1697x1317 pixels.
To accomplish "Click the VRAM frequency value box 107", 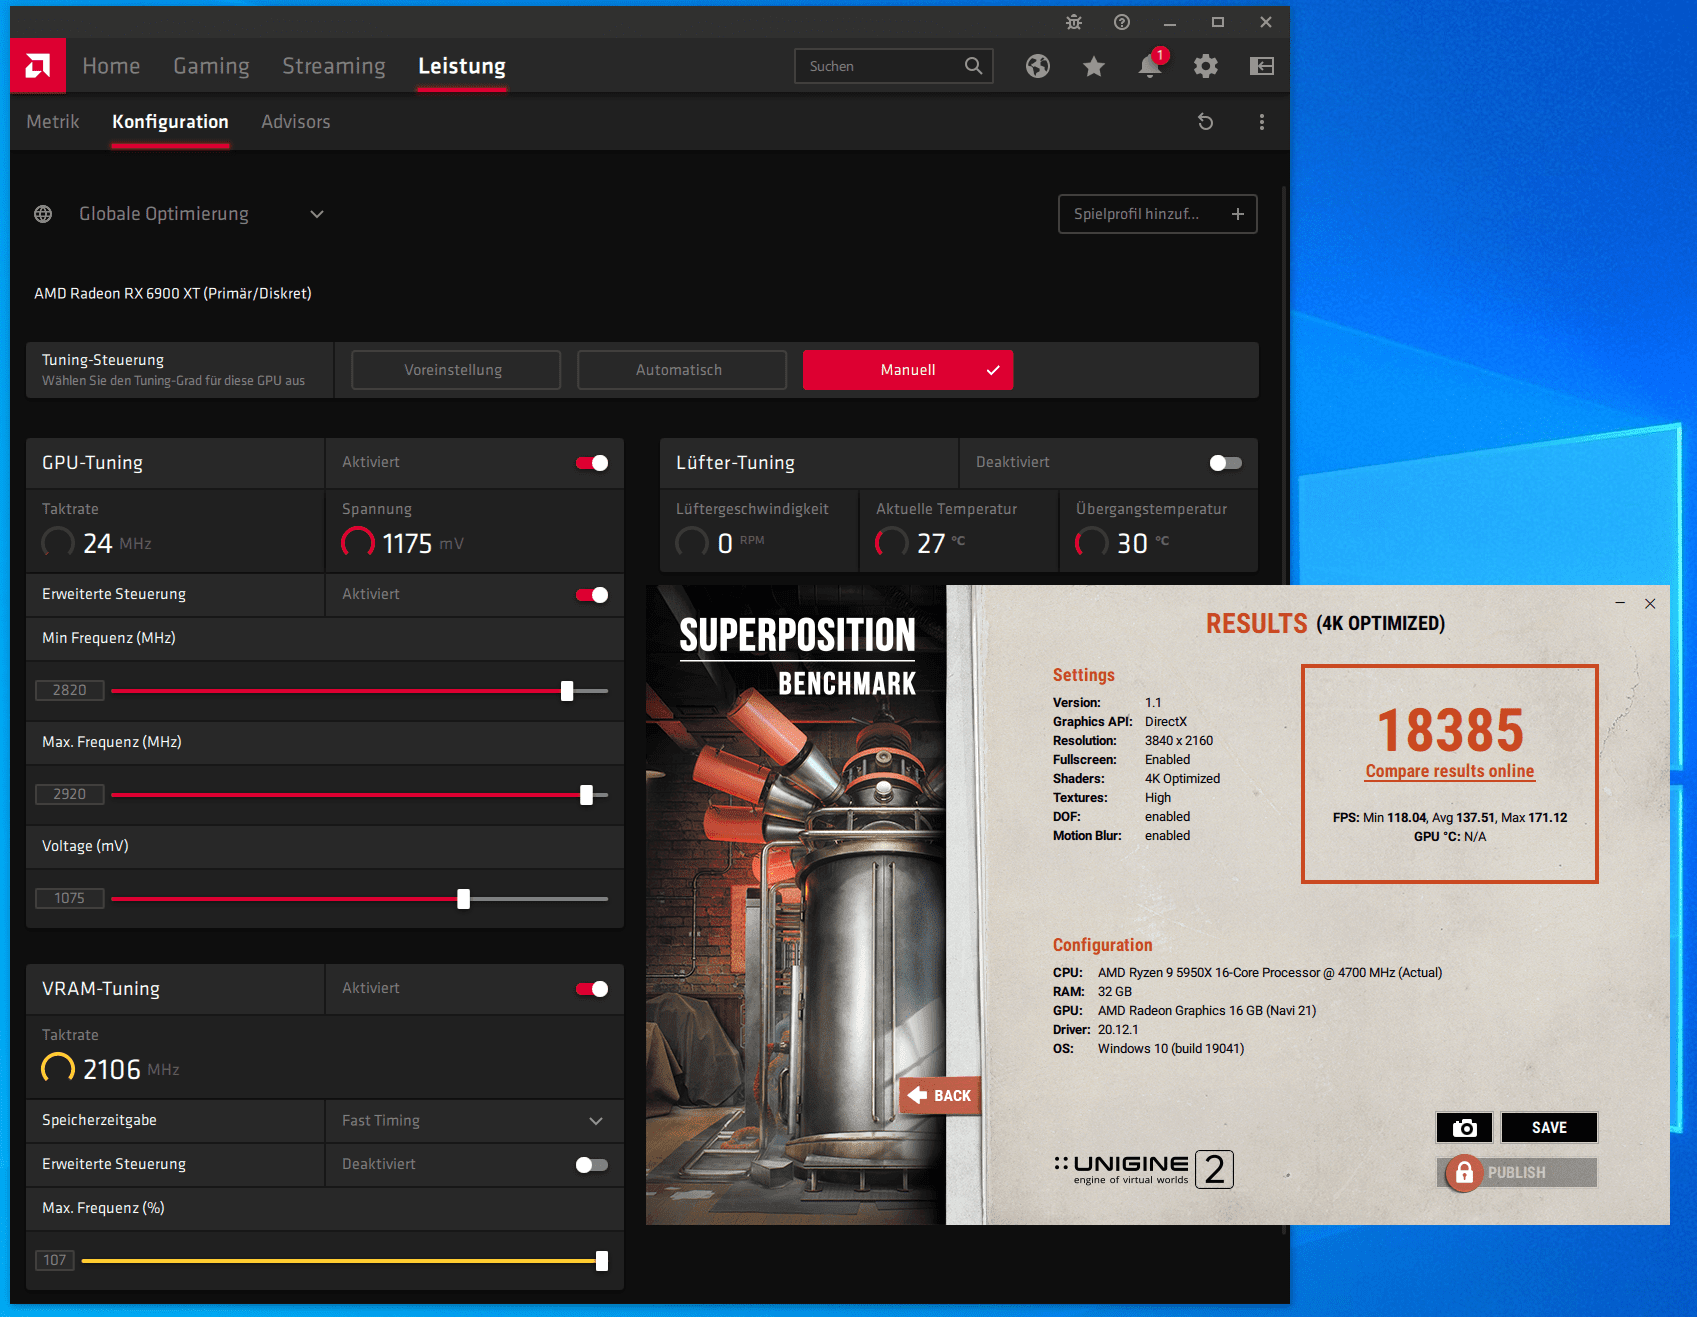I will point(55,1260).
